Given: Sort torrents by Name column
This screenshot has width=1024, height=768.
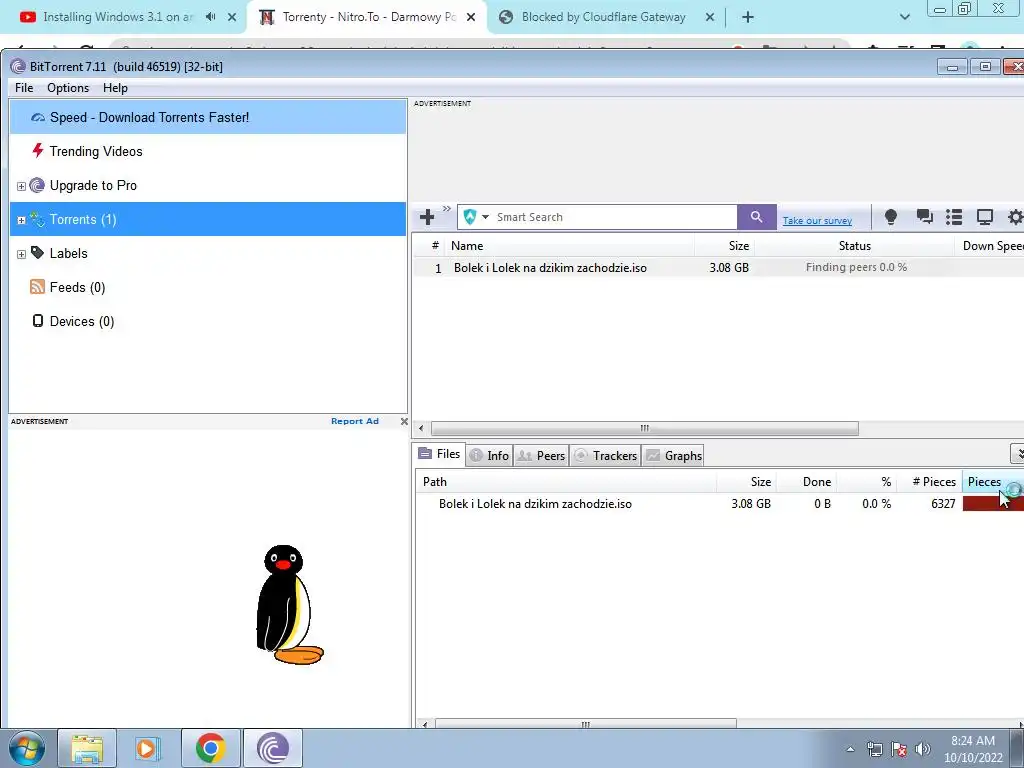Looking at the screenshot, I should click(569, 246).
